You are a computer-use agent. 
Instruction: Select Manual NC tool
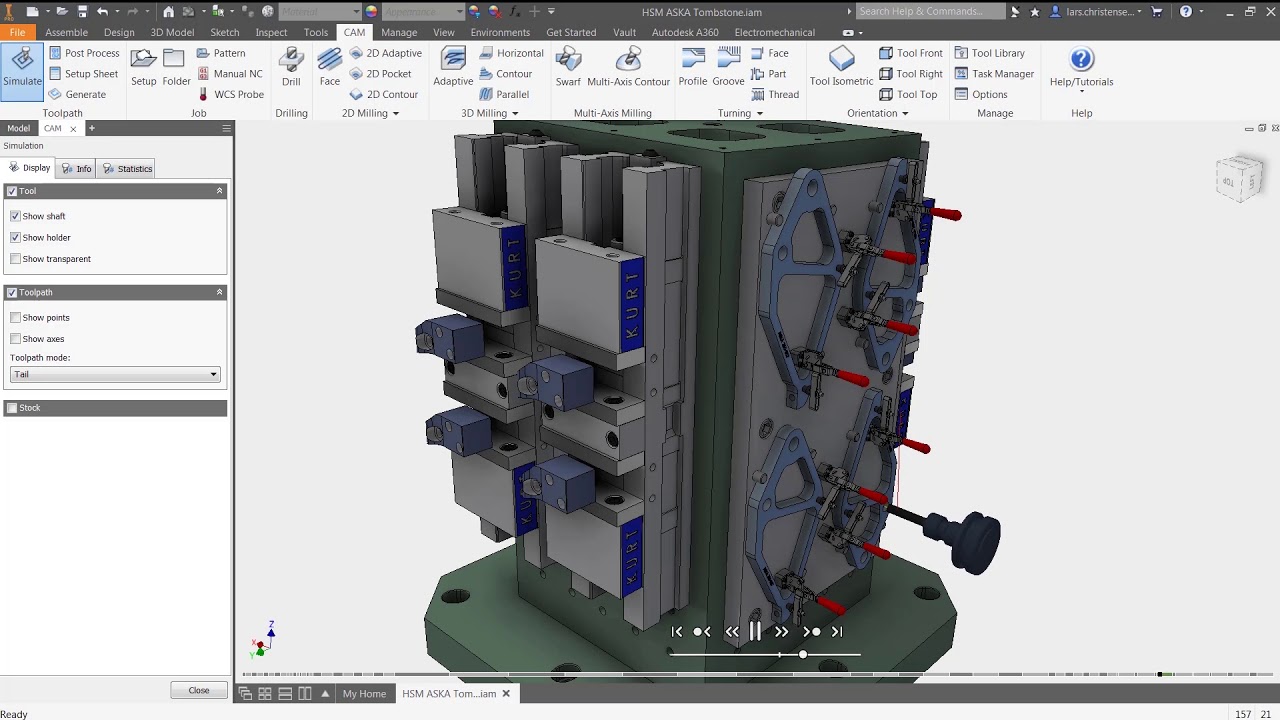pyautogui.click(x=229, y=74)
